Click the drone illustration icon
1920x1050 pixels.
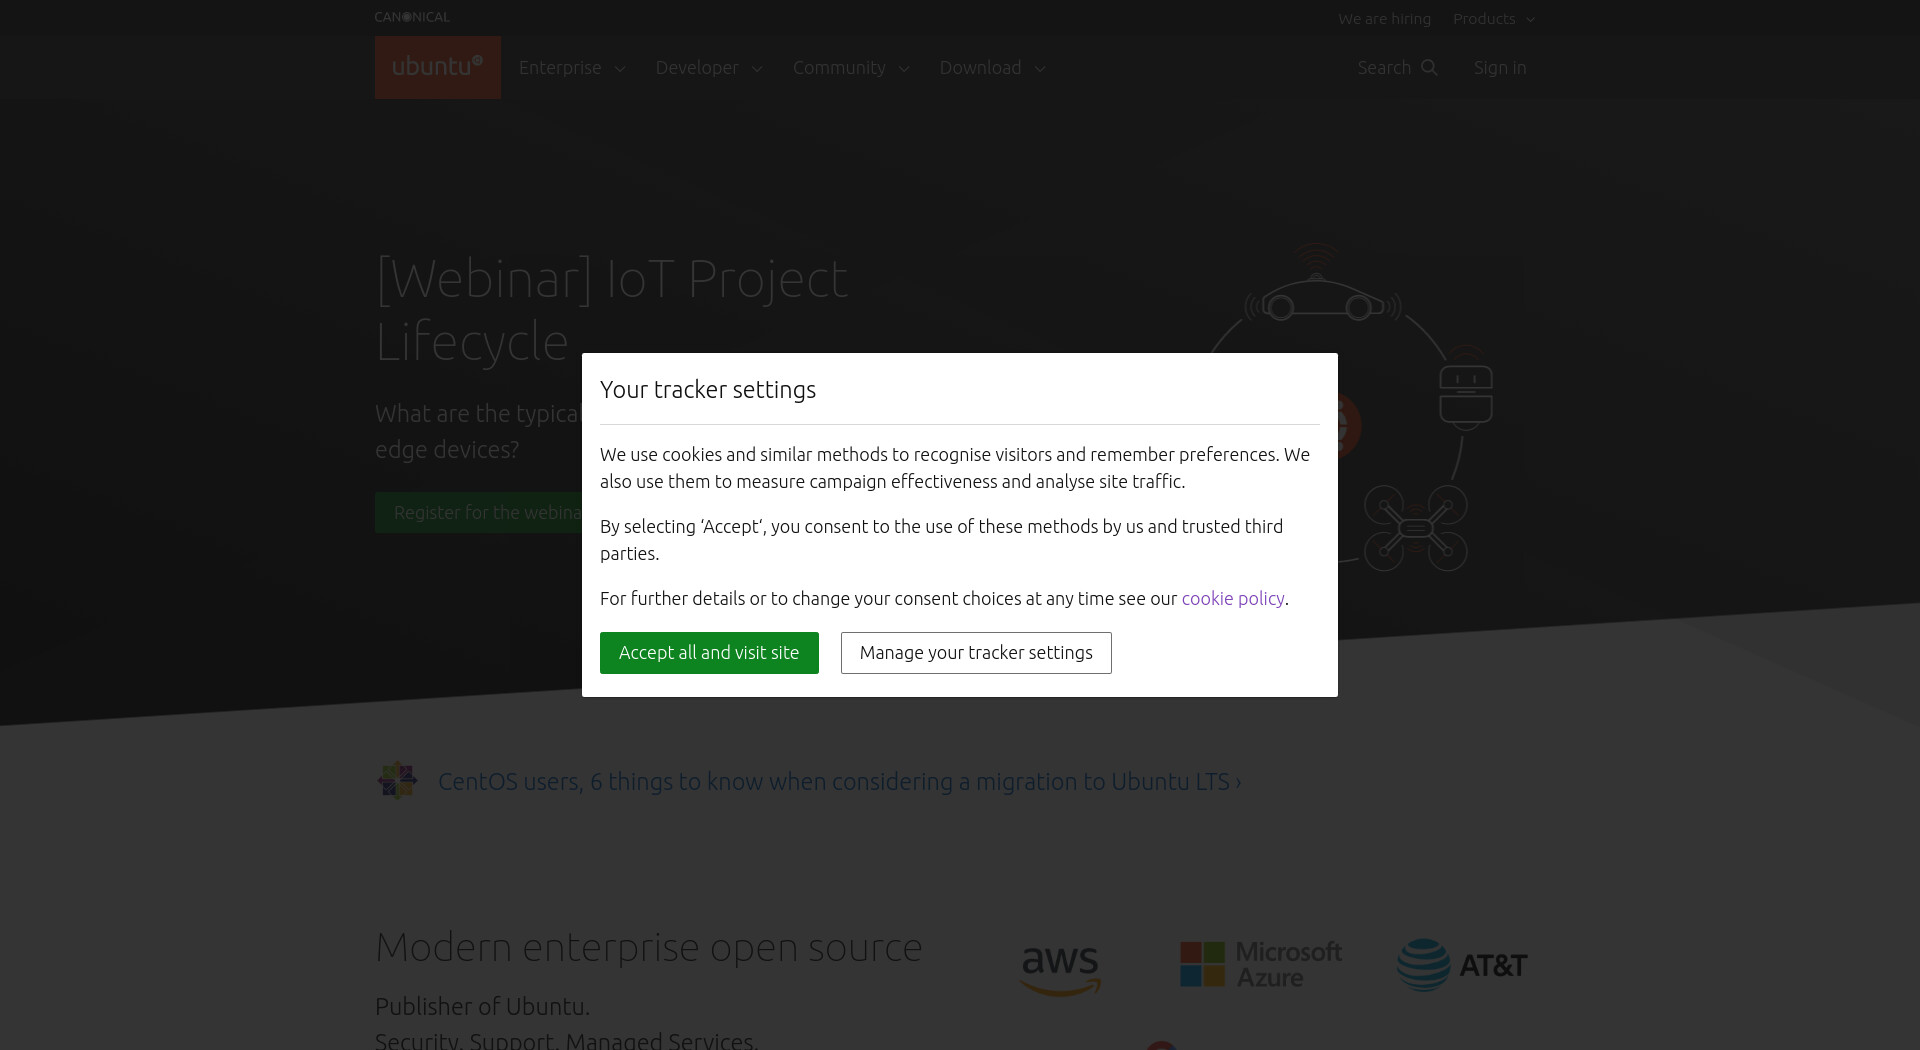(x=1416, y=528)
